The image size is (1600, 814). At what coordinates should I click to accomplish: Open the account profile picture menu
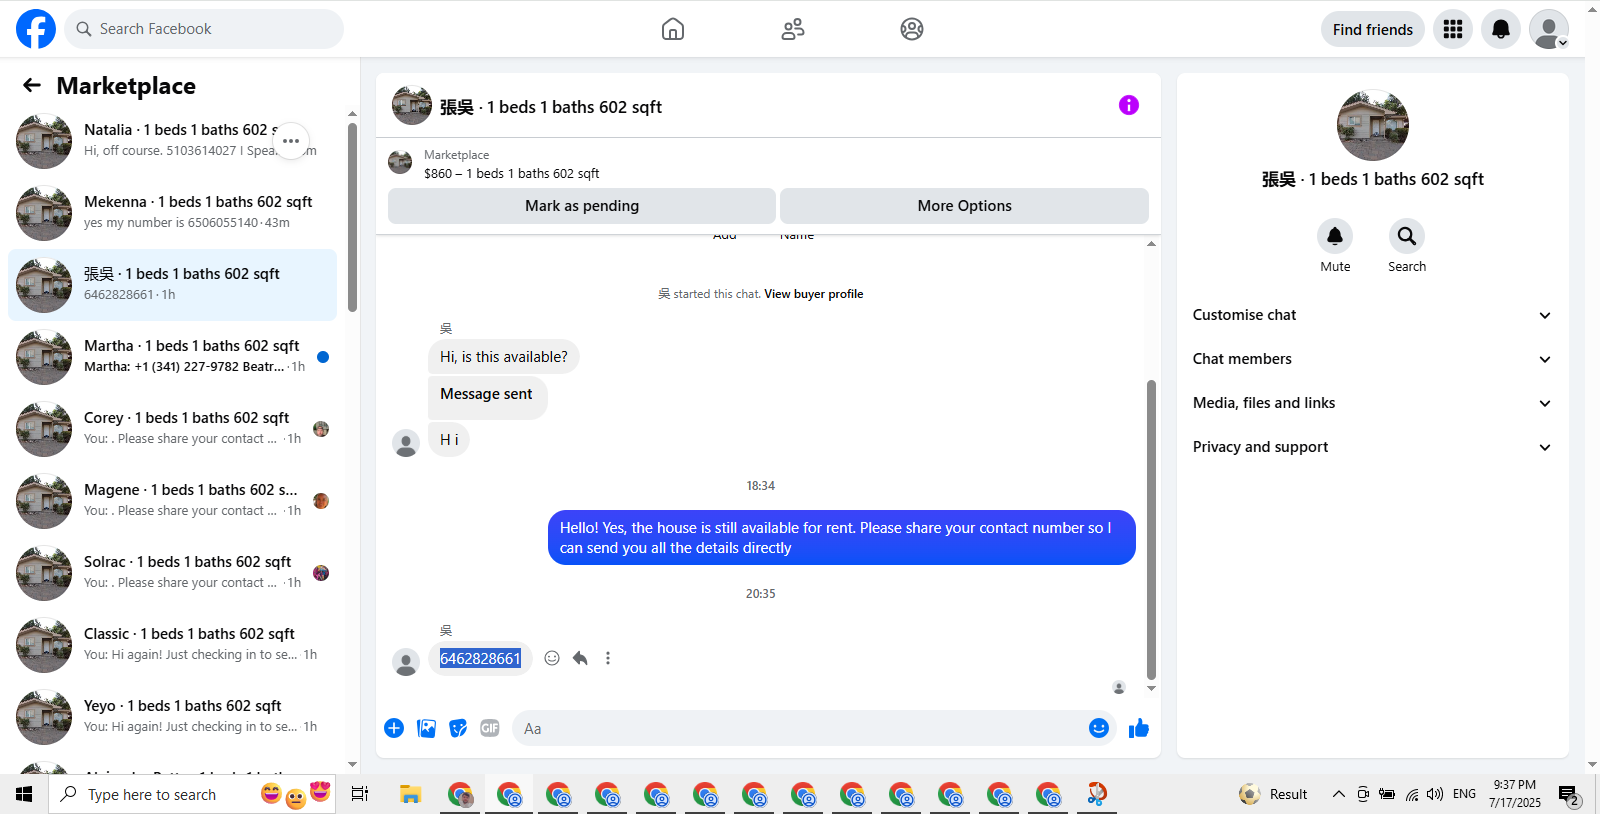(1549, 29)
